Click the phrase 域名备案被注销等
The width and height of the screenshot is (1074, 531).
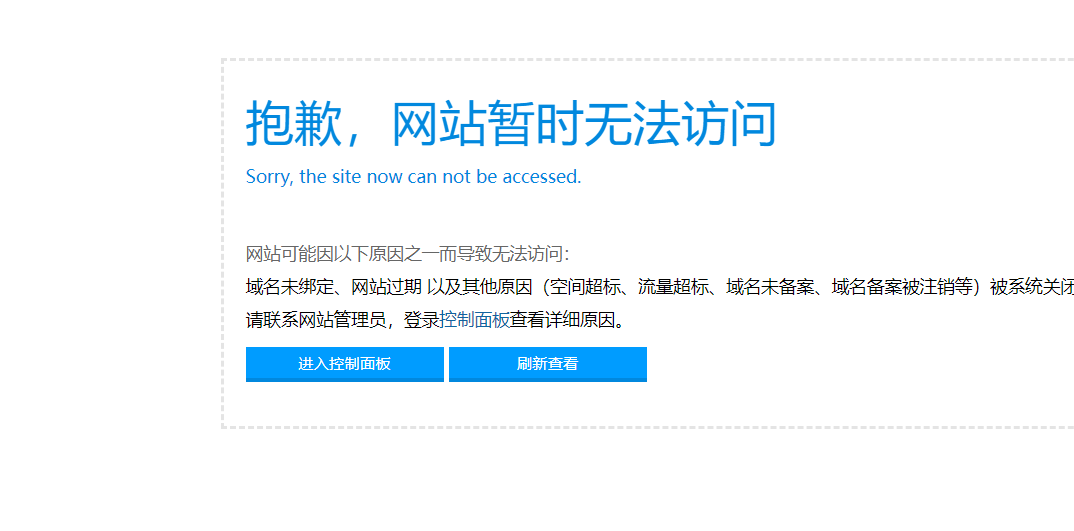click(x=902, y=287)
